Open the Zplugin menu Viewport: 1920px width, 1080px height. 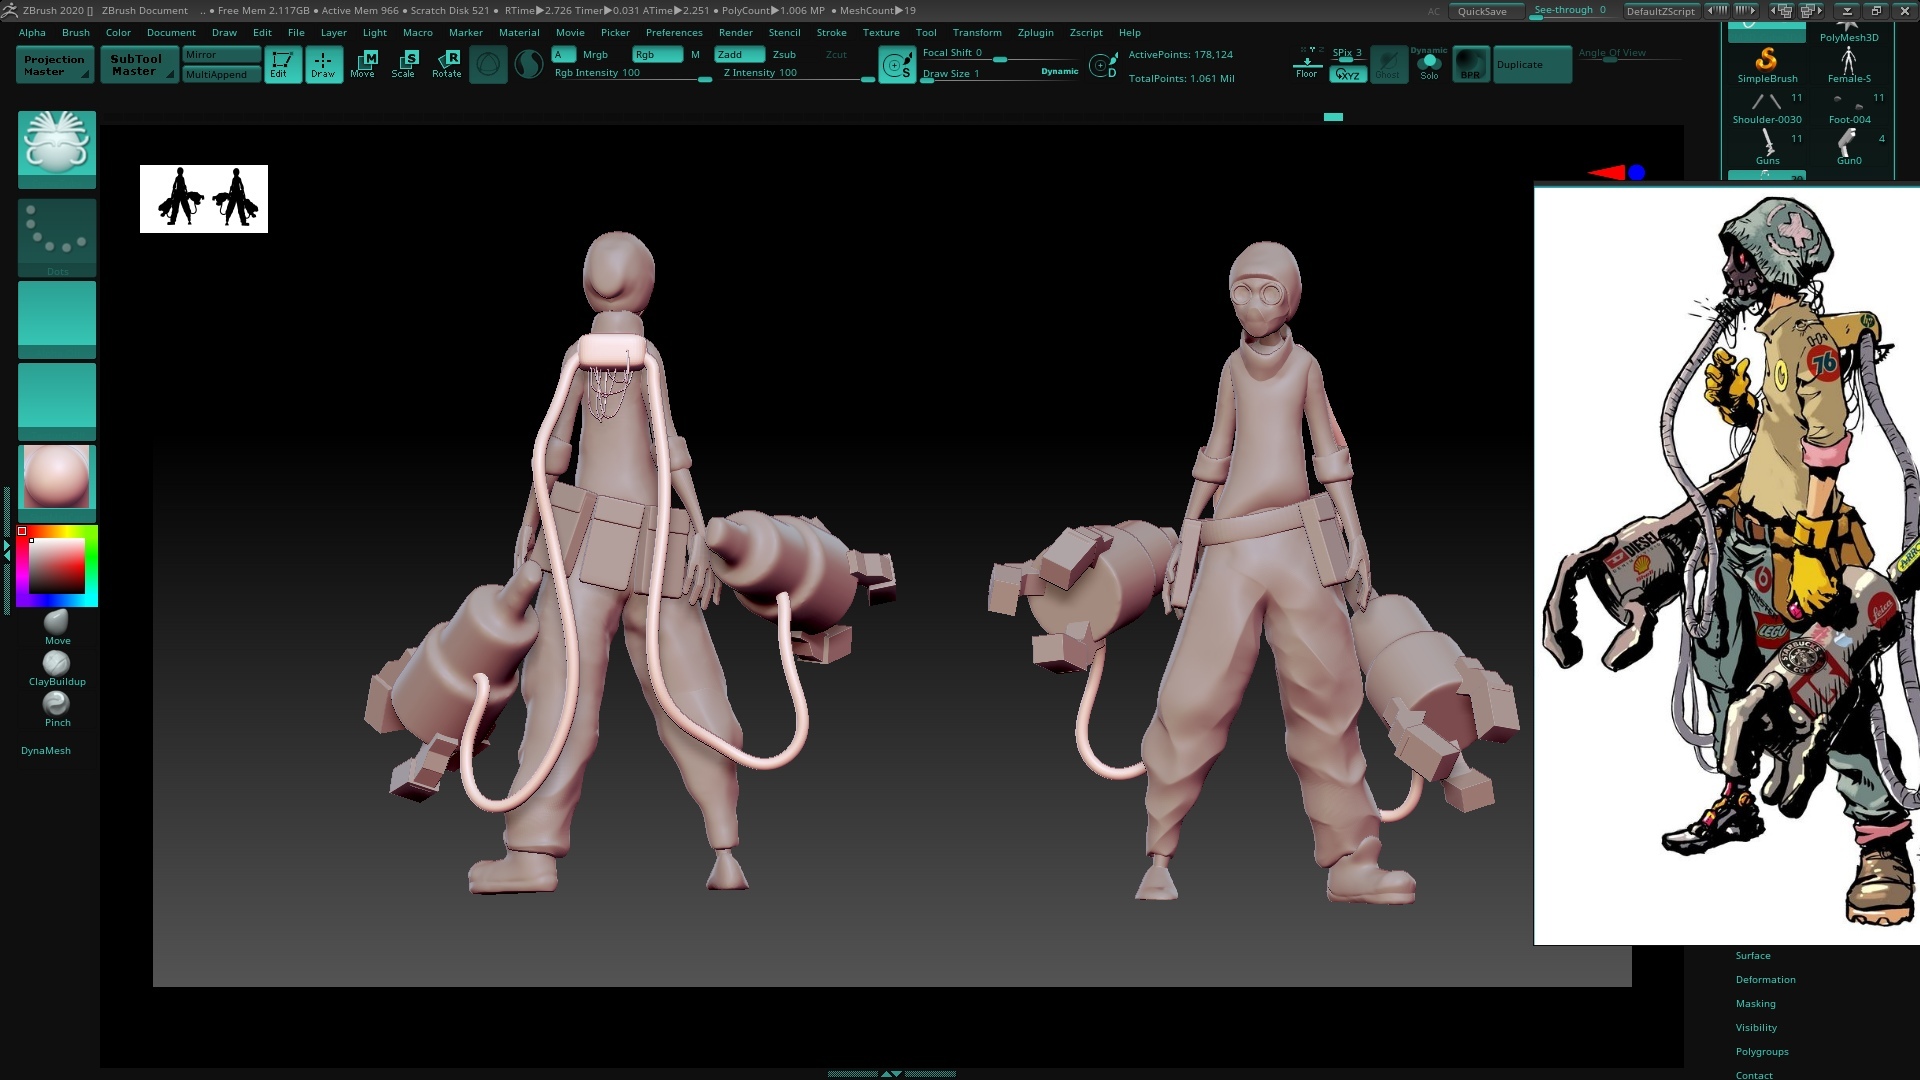pyautogui.click(x=1035, y=32)
